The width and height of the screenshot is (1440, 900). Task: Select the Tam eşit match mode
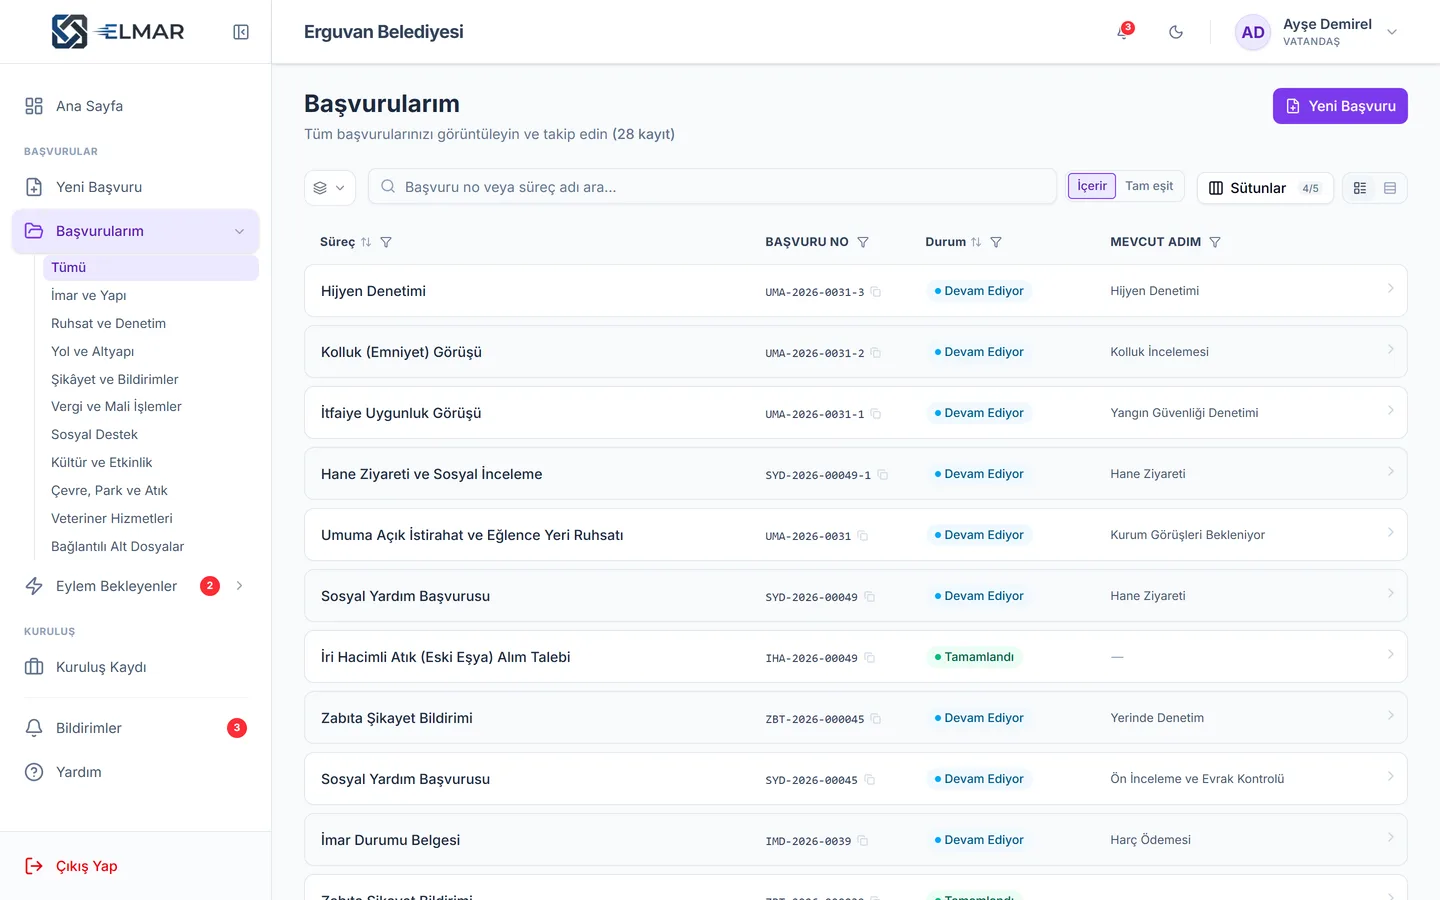pyautogui.click(x=1149, y=186)
